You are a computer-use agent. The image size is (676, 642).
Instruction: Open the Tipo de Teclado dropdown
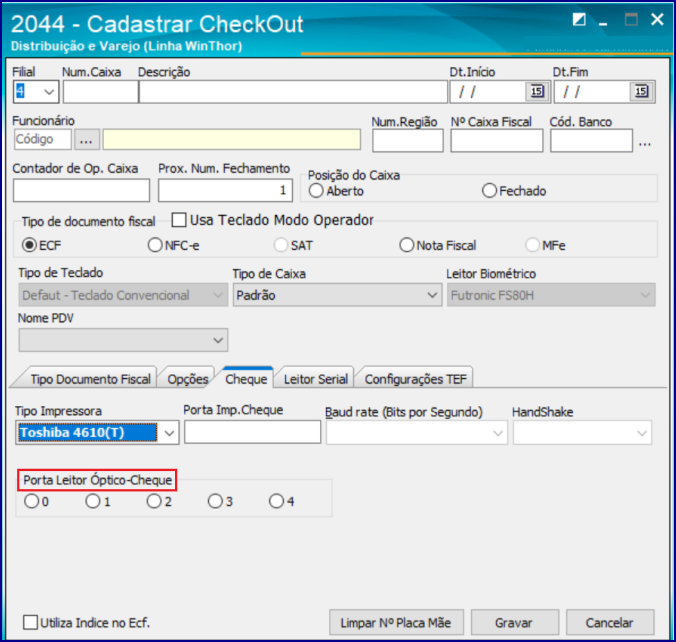coord(218,295)
